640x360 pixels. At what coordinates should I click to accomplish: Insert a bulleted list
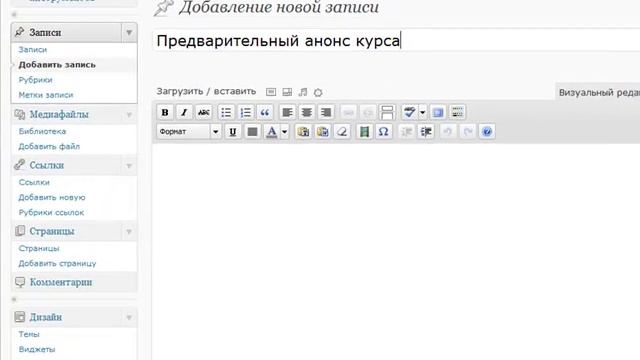226,112
